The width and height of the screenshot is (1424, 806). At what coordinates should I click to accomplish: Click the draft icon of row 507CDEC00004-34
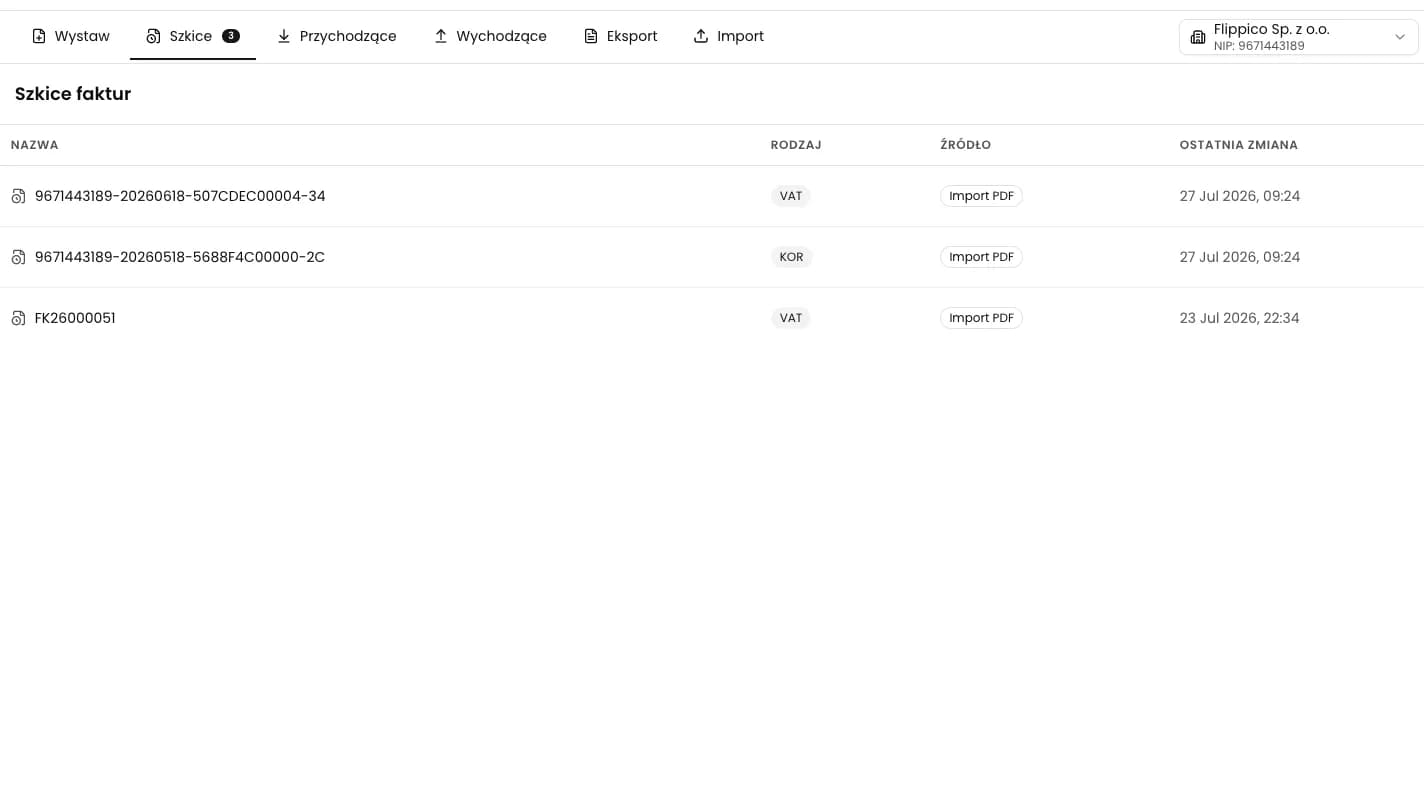pyautogui.click(x=18, y=196)
